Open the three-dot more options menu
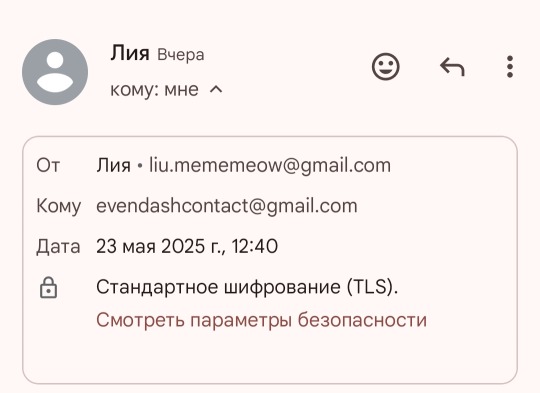 pos(510,66)
